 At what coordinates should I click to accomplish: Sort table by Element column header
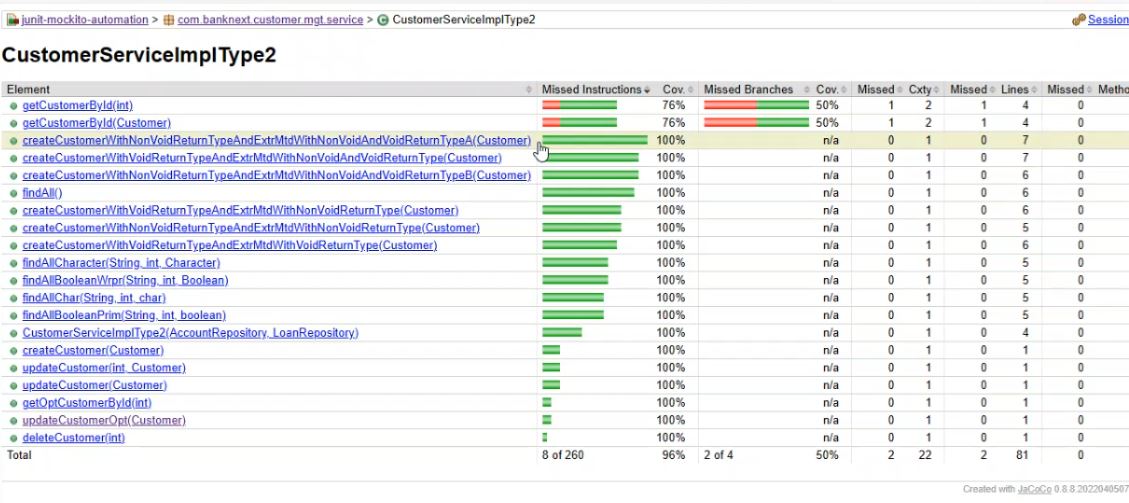pos(28,90)
